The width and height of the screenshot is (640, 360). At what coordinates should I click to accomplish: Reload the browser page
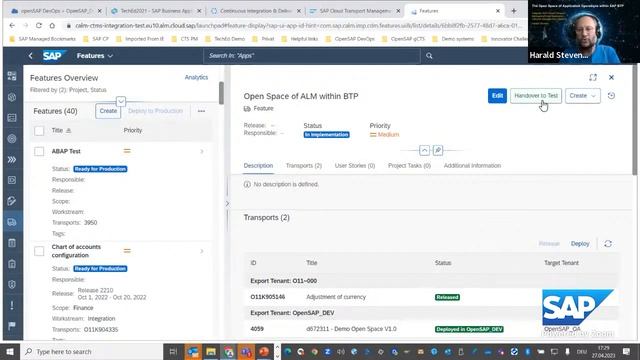(39, 25)
